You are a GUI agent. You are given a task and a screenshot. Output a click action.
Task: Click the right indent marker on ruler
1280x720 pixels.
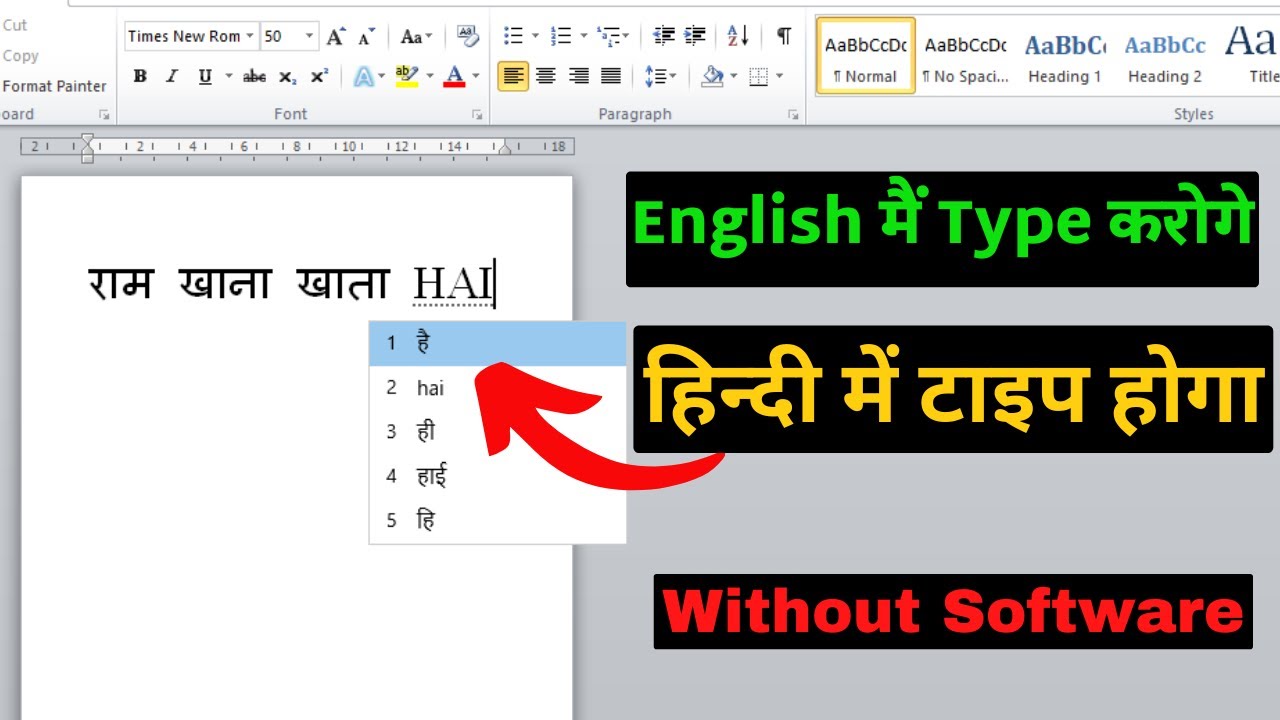(x=505, y=150)
